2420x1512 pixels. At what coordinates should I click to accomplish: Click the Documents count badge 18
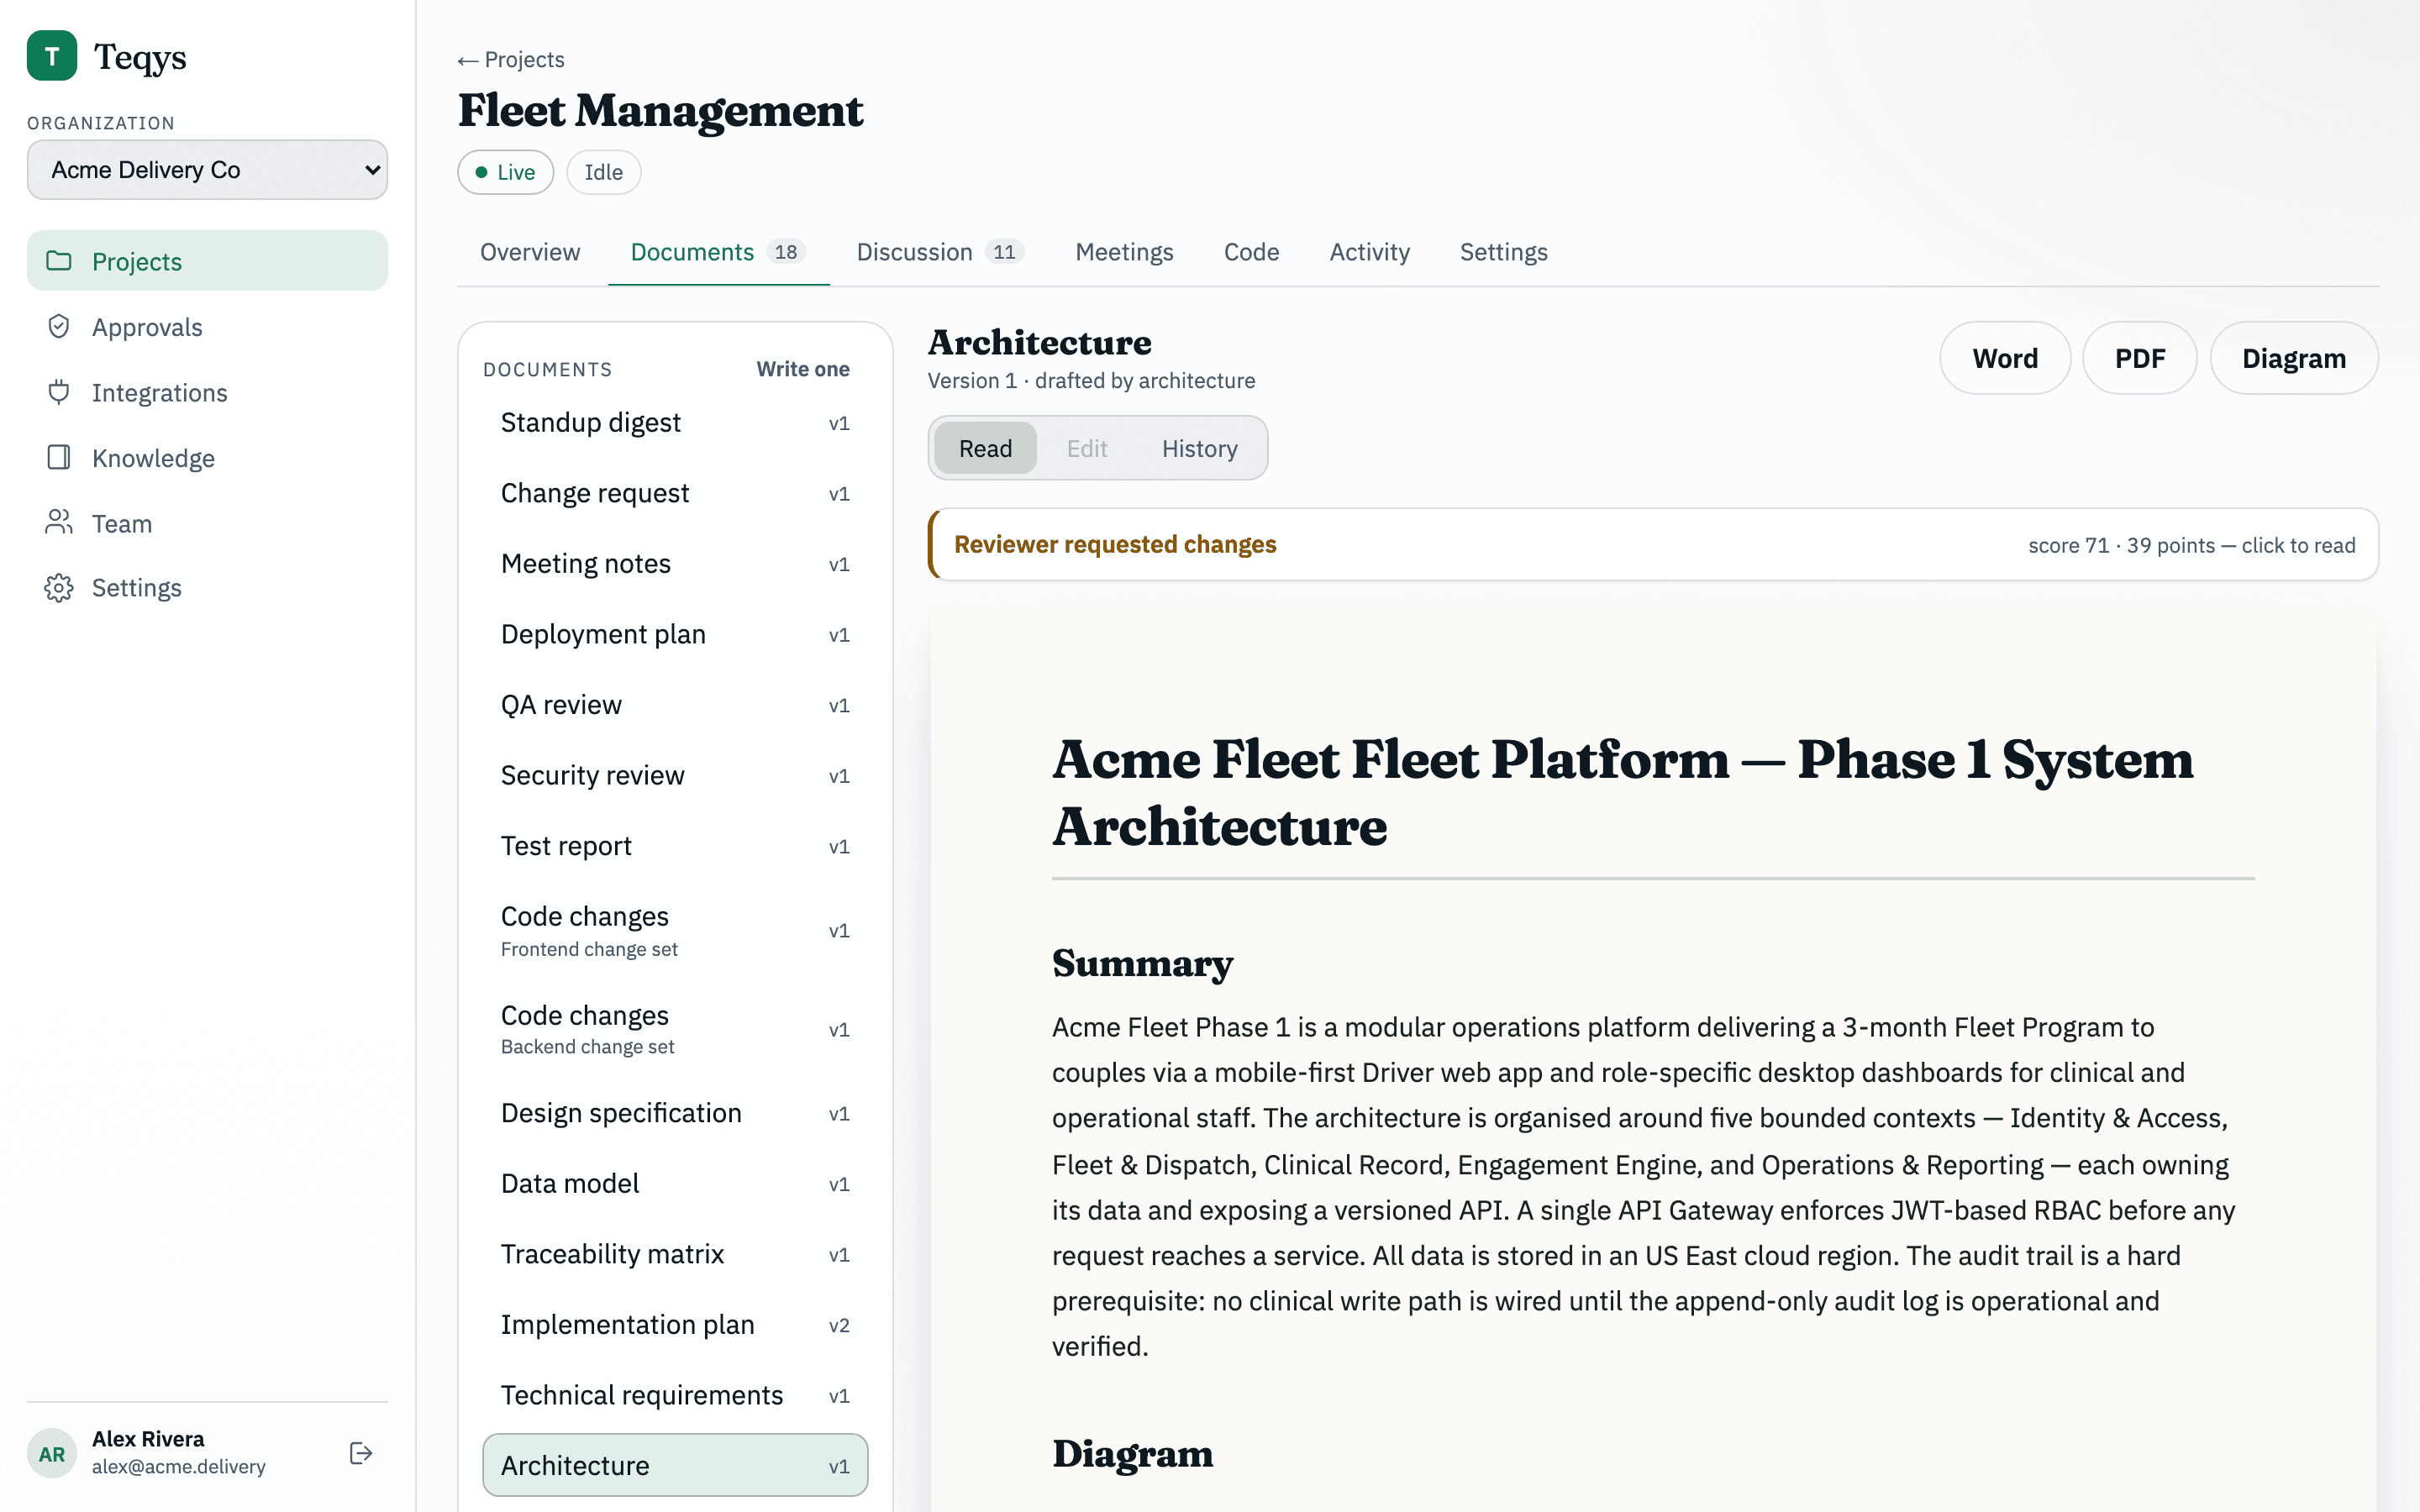pos(786,252)
